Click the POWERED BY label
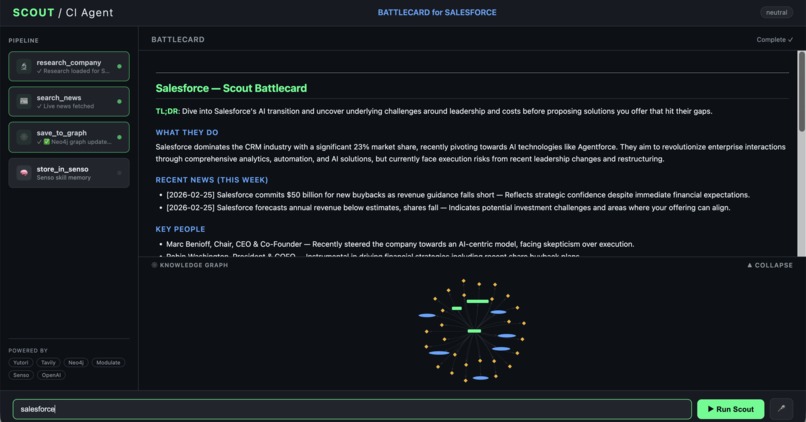This screenshot has height=422, width=806. pyautogui.click(x=28, y=351)
